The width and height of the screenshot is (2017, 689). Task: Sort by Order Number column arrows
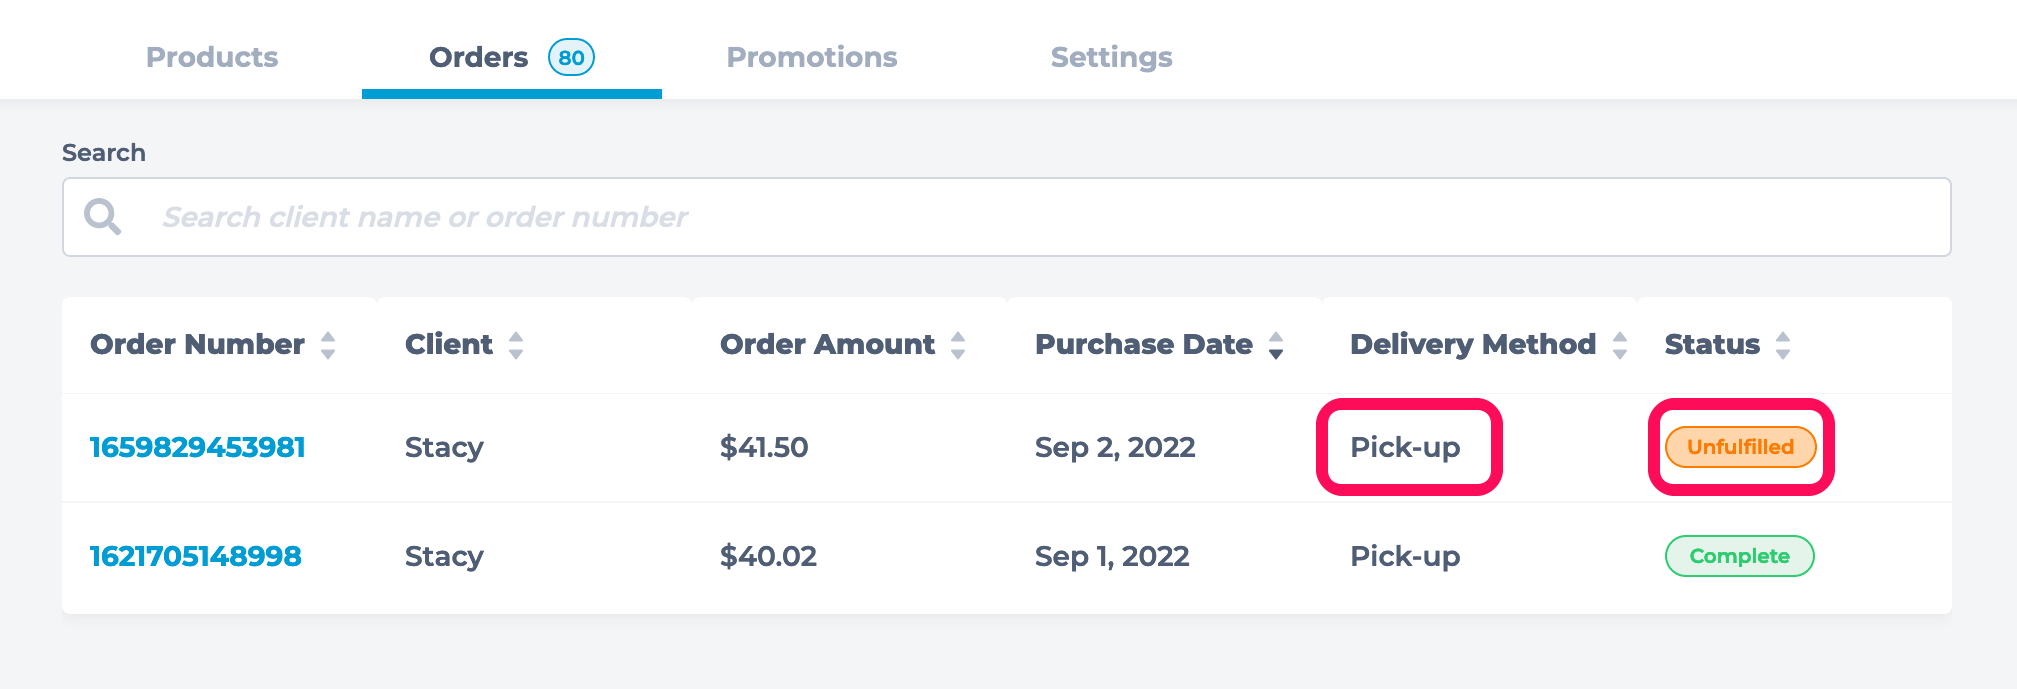tap(328, 345)
